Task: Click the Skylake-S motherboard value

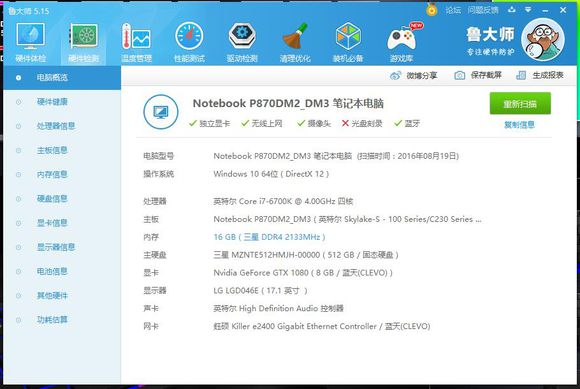Action: pos(347,219)
